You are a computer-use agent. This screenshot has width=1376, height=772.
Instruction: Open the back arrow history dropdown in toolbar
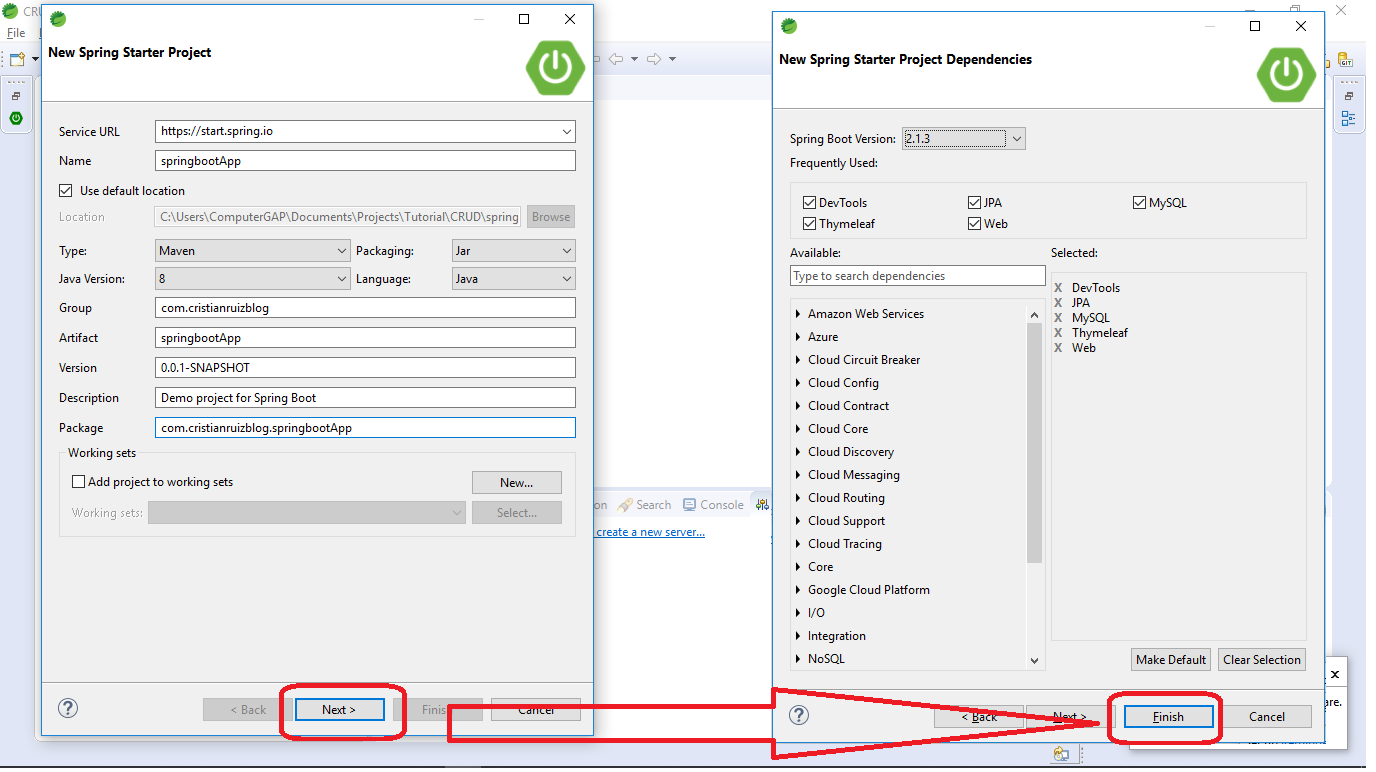pyautogui.click(x=635, y=59)
